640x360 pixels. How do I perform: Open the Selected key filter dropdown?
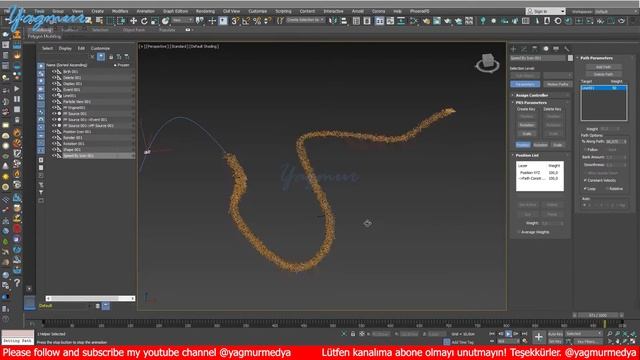[x=584, y=334]
